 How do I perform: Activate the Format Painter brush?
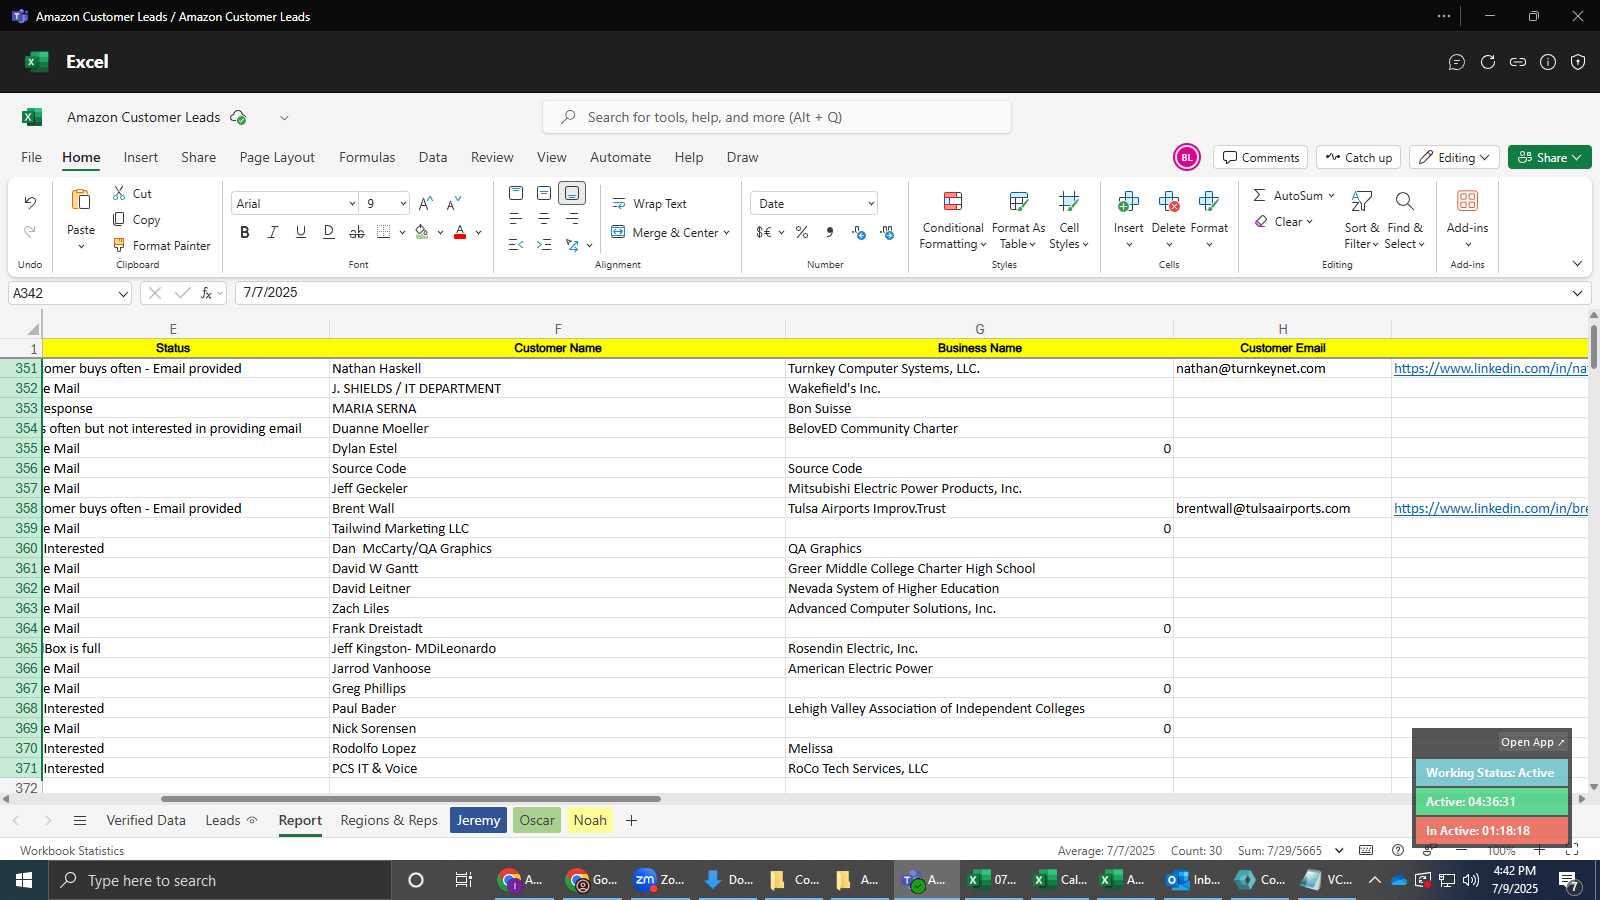click(x=119, y=245)
